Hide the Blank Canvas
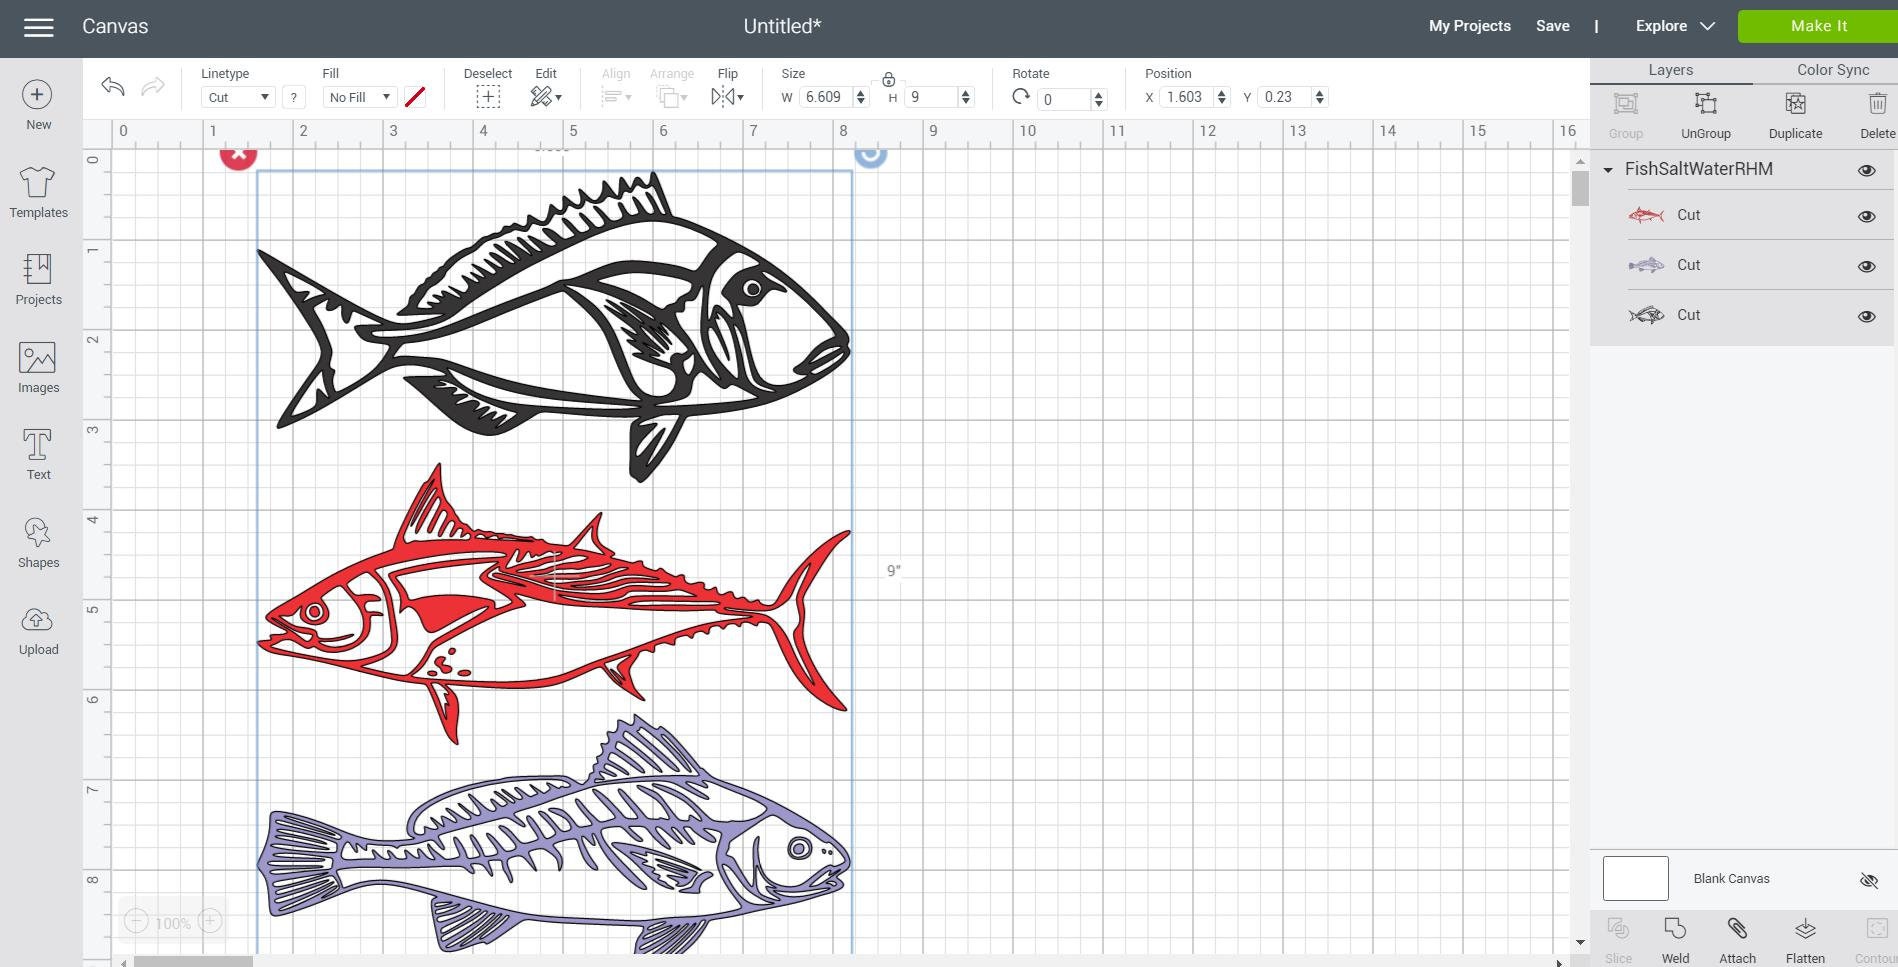 (x=1868, y=880)
